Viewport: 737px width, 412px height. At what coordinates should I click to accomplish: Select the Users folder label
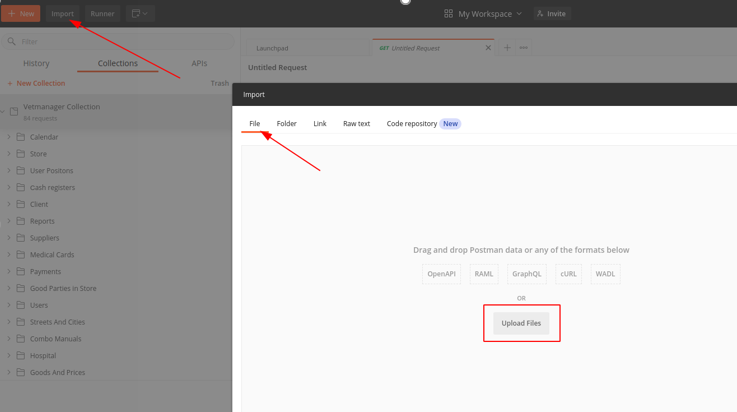click(x=39, y=305)
